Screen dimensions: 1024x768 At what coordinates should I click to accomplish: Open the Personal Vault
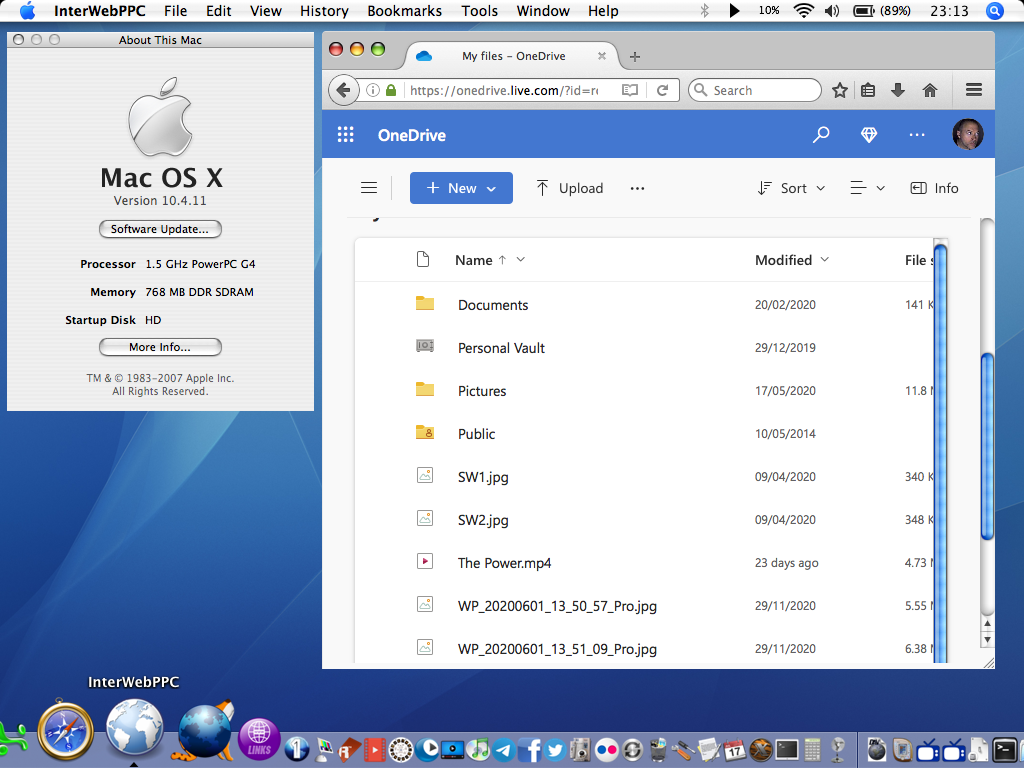[501, 348]
